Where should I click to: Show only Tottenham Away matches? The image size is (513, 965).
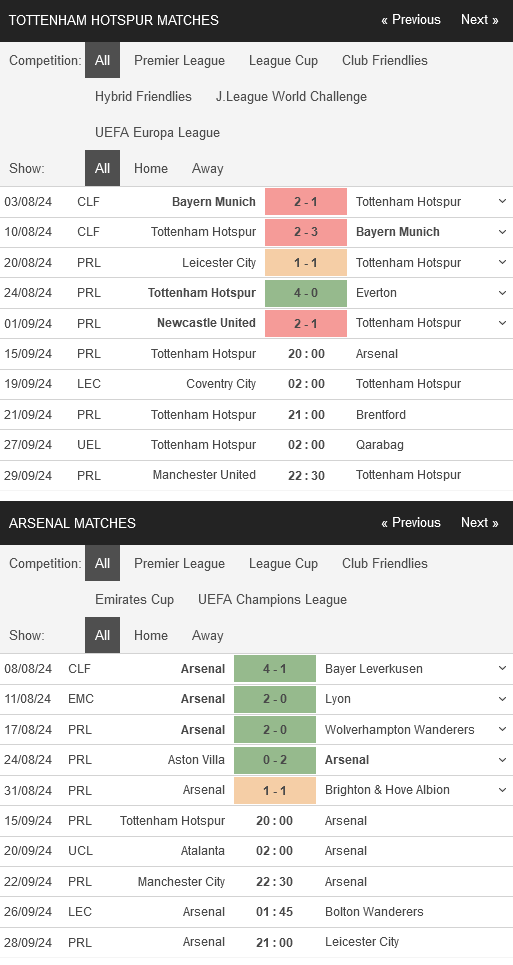click(x=207, y=168)
